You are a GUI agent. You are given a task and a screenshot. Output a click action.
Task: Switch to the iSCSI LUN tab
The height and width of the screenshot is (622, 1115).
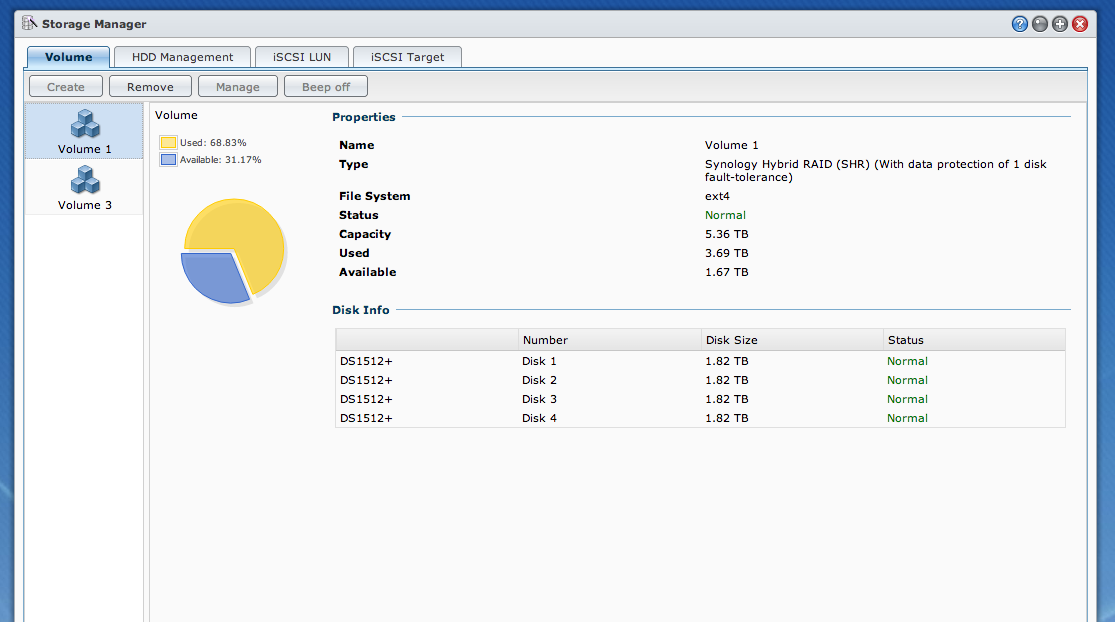(302, 57)
